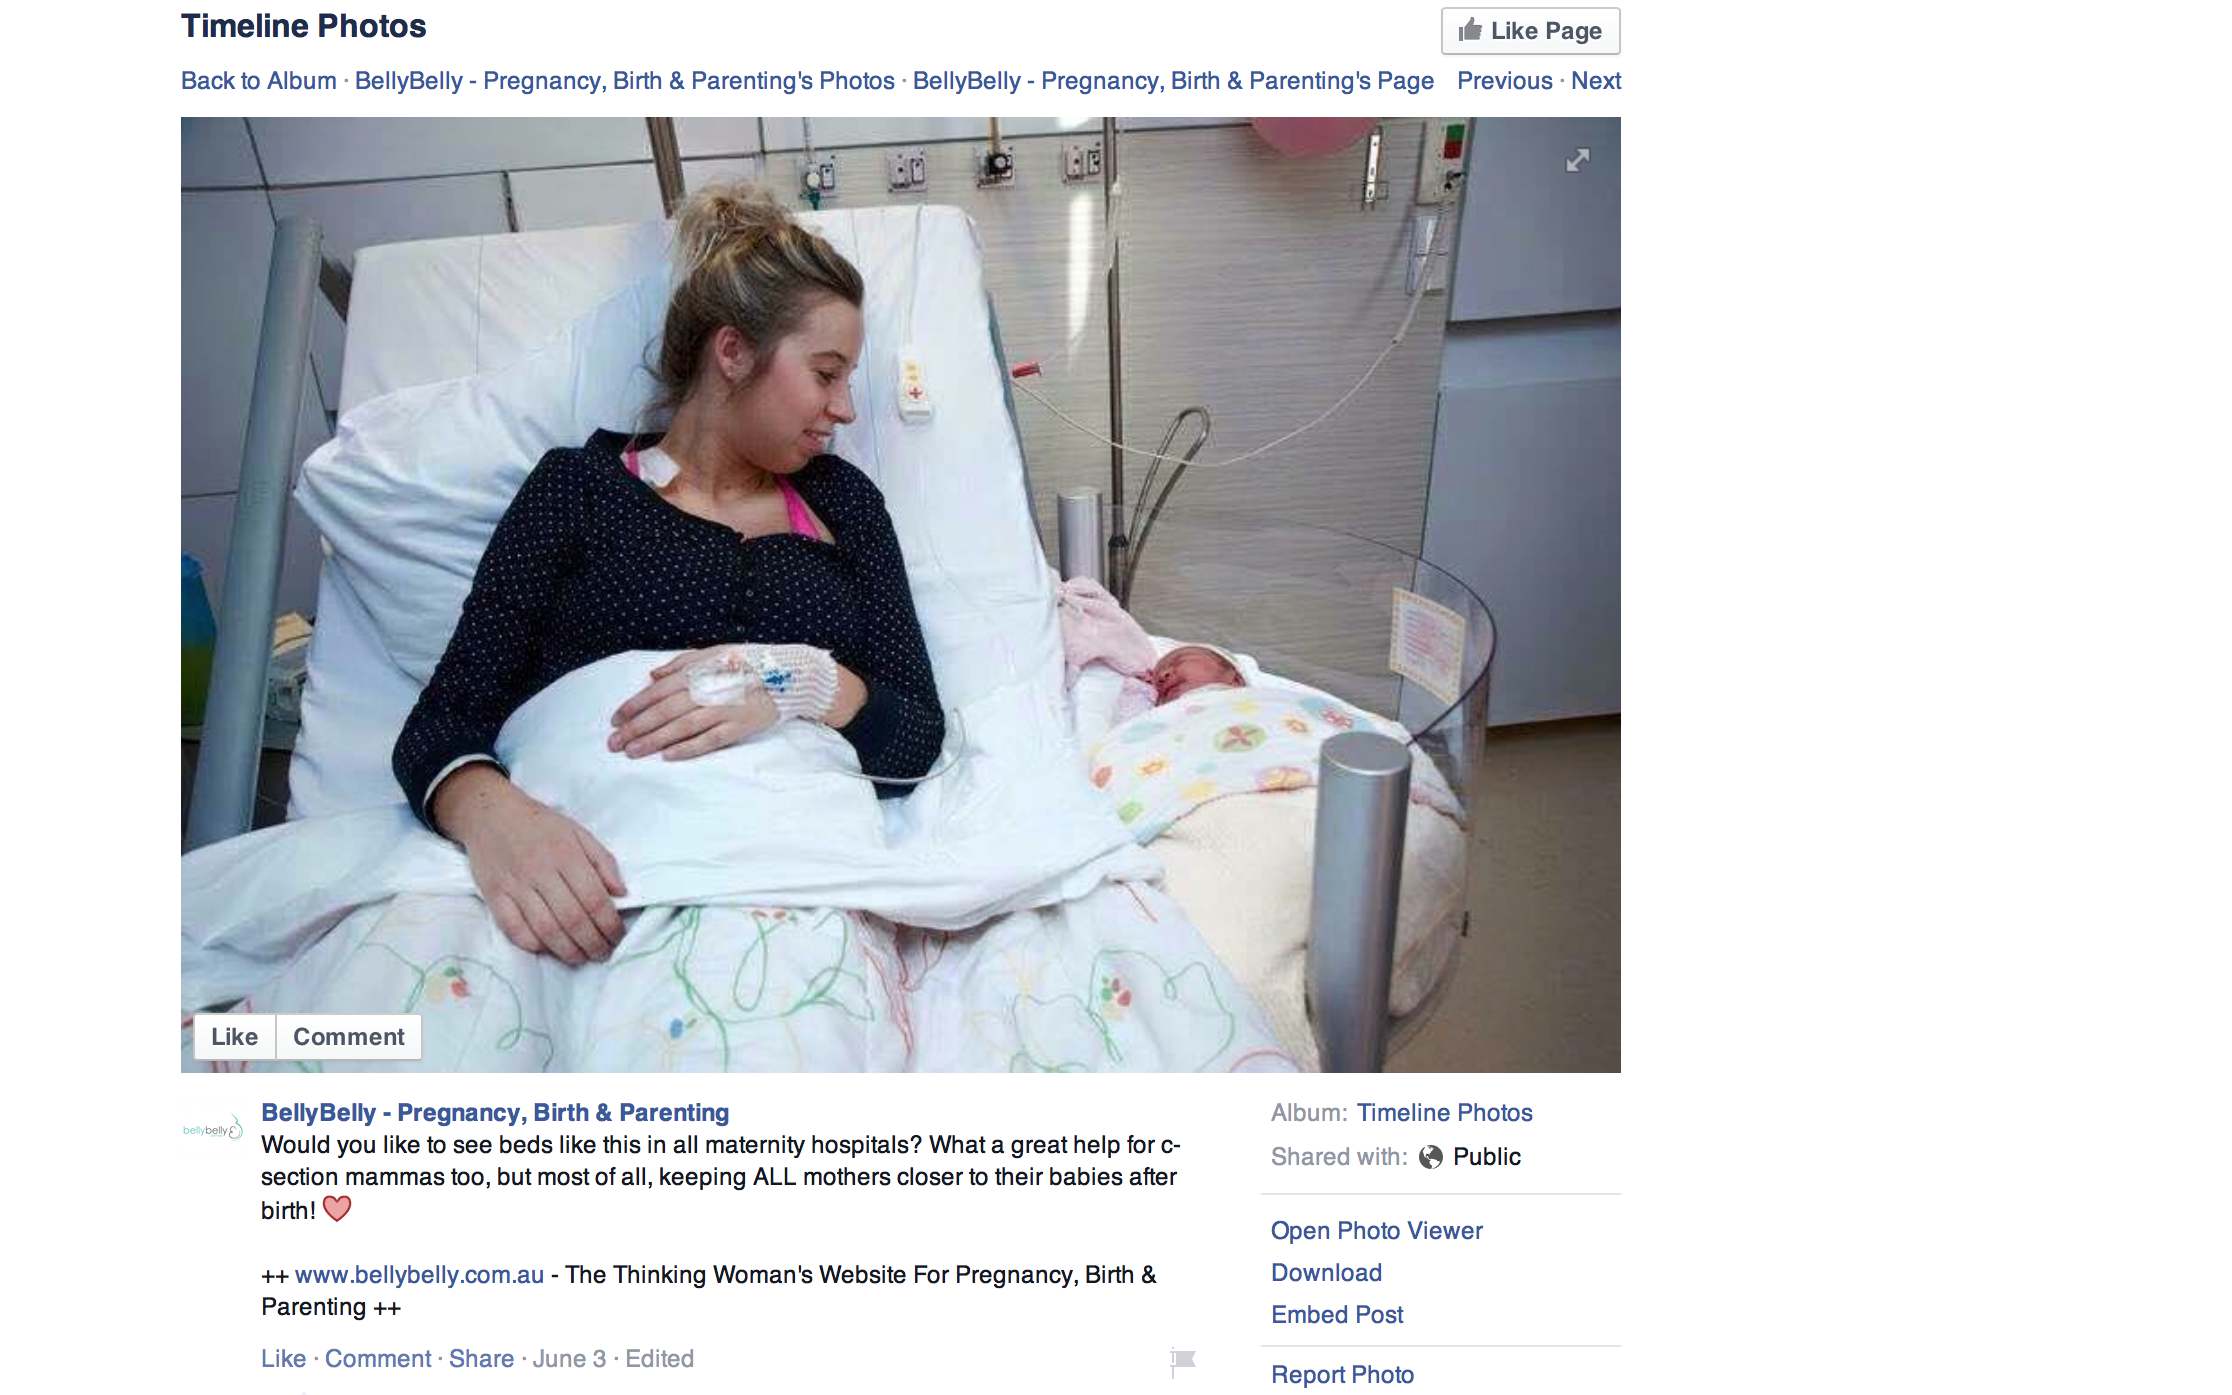Visit www.bellybelly.com.au link
This screenshot has height=1395, width=2232.
click(x=419, y=1275)
